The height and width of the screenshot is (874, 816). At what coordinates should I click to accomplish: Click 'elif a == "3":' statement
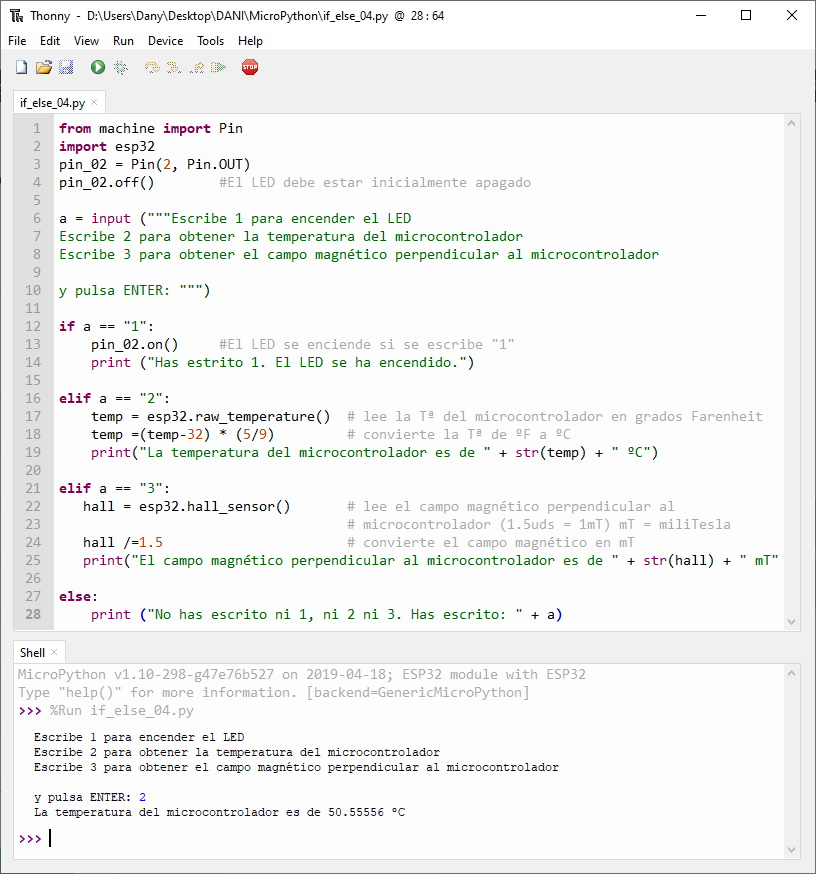(x=114, y=488)
